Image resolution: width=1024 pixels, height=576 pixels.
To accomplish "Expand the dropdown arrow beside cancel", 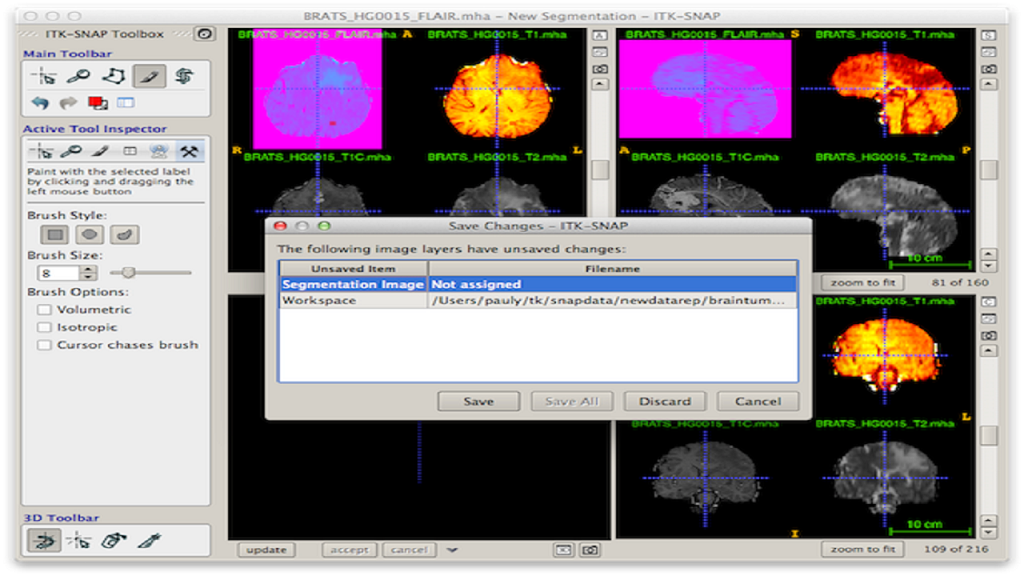I will click(453, 549).
